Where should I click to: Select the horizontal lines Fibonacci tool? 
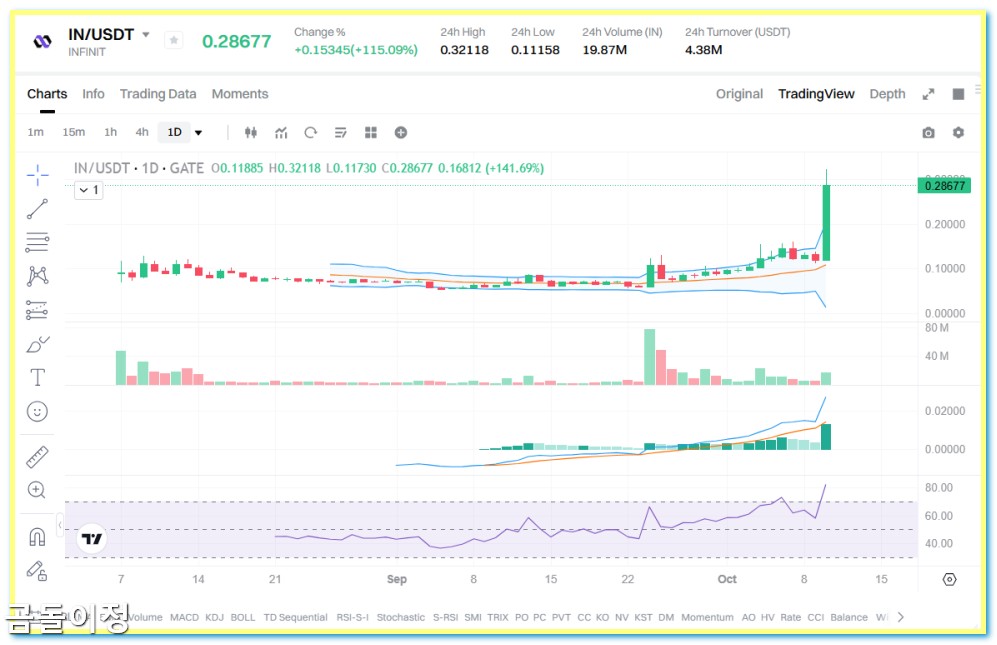[x=38, y=242]
